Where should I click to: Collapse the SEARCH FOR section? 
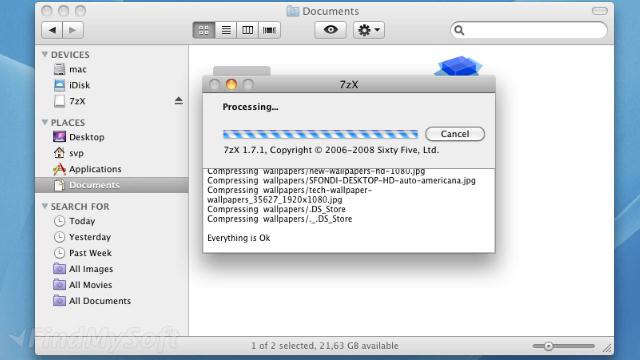click(x=45, y=206)
